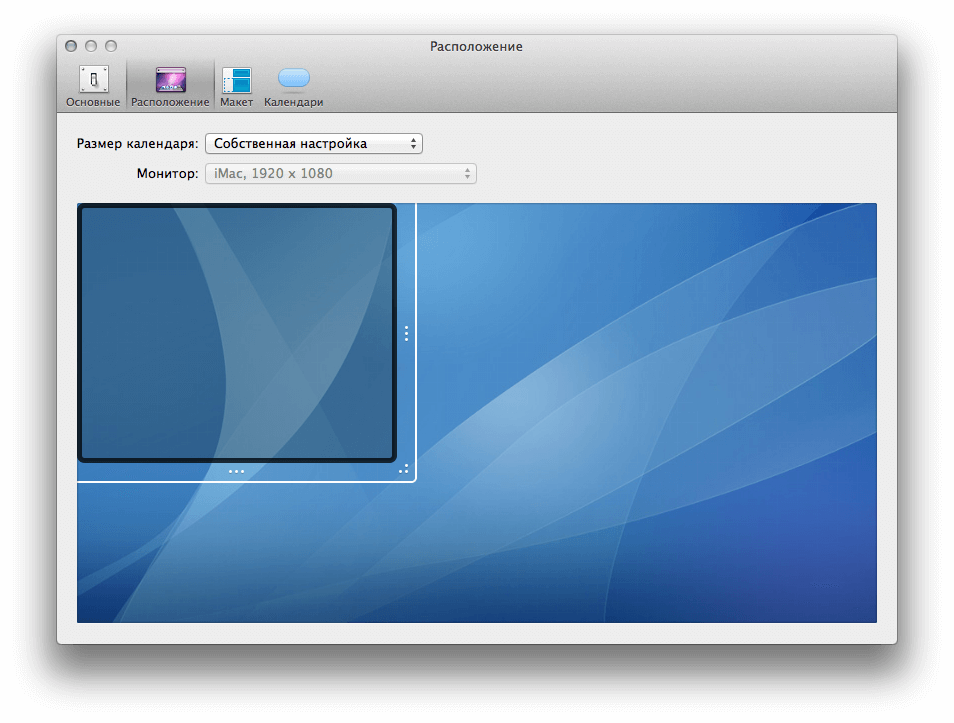
Task: Select the Расположение toolbar icon
Action: (170, 80)
